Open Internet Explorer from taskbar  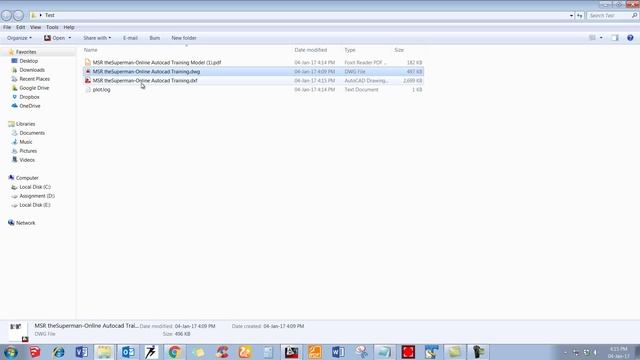pyautogui.click(x=58, y=352)
